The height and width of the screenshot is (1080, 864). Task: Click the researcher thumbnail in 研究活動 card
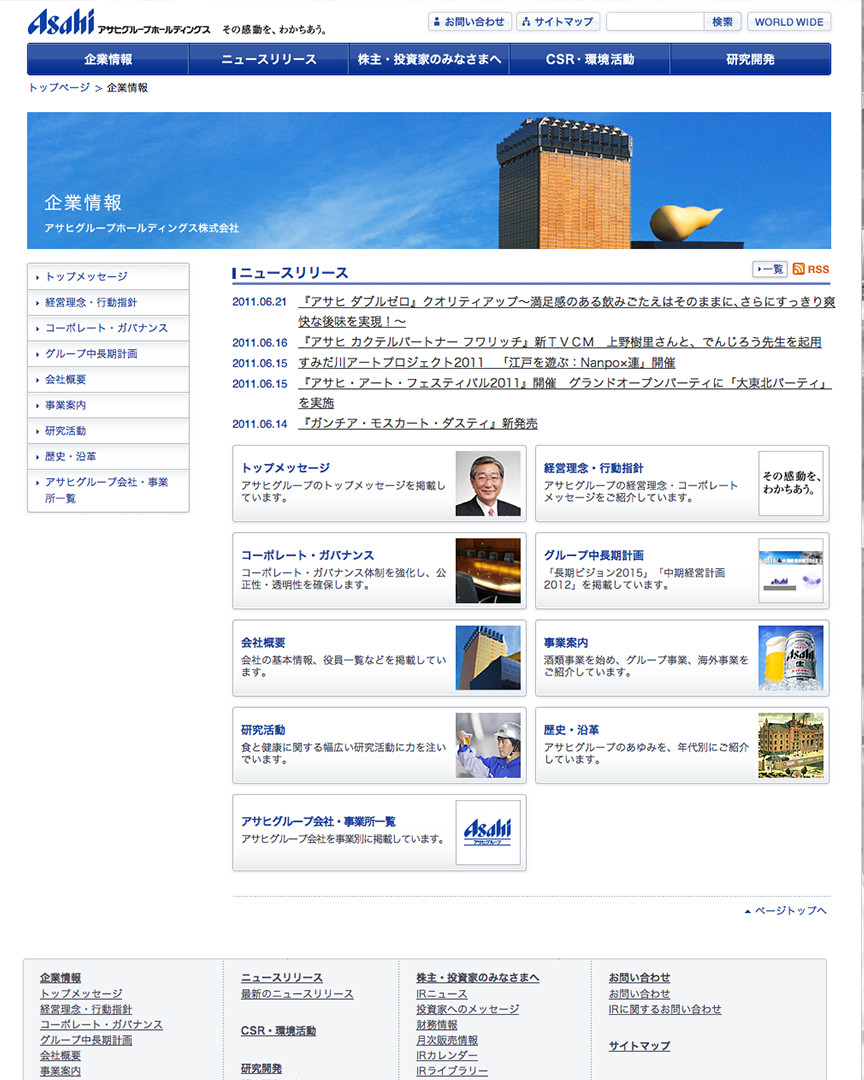488,745
